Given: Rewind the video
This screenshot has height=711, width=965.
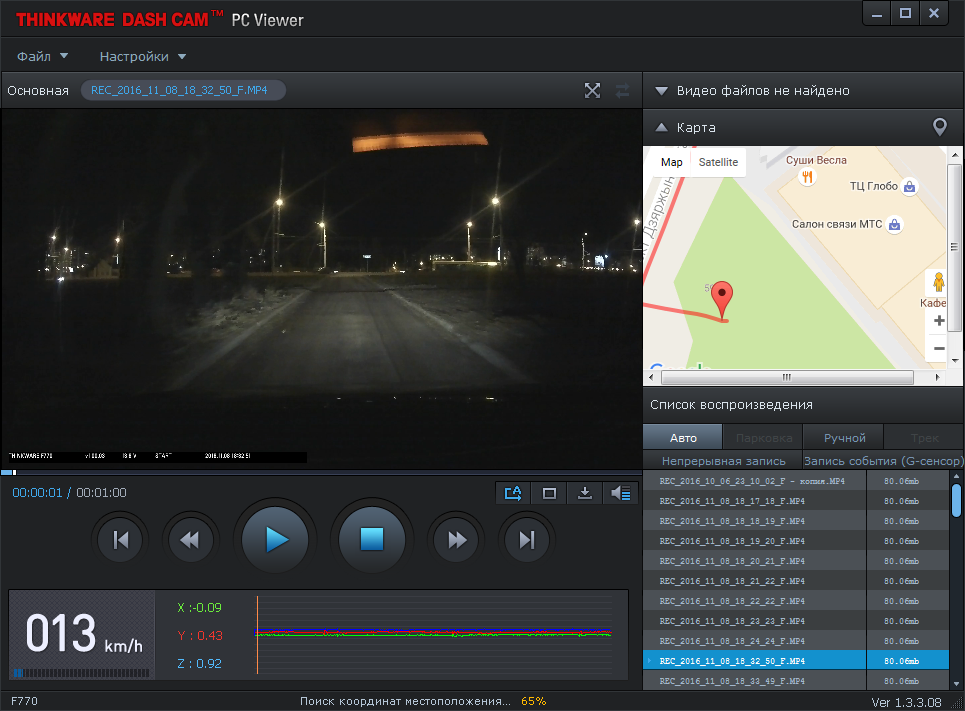Looking at the screenshot, I should coord(190,540).
